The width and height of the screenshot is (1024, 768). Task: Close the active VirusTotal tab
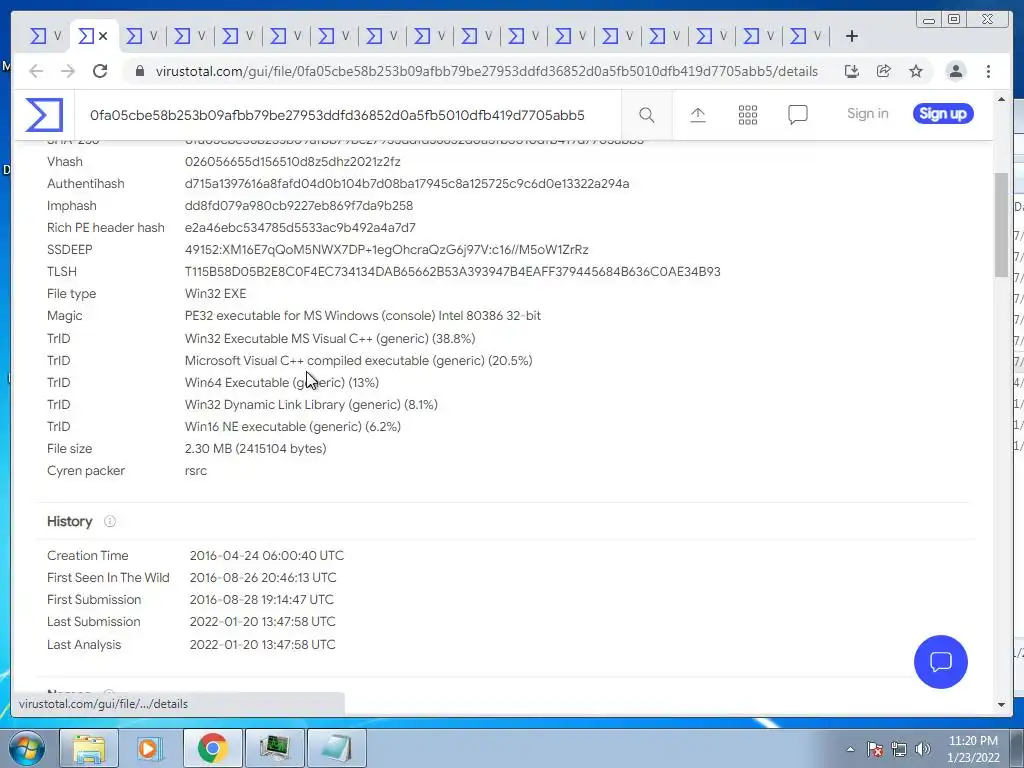103,37
